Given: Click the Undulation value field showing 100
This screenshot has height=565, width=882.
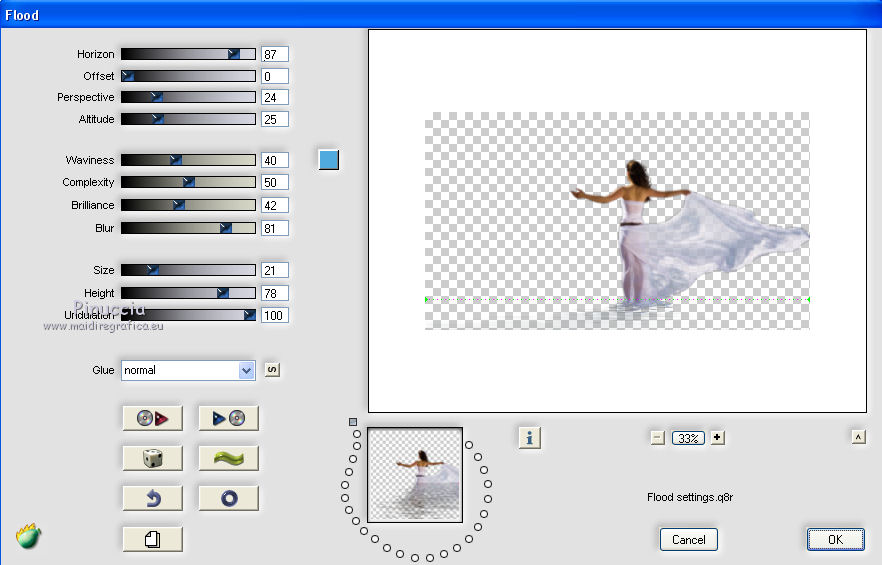Looking at the screenshot, I should point(274,315).
